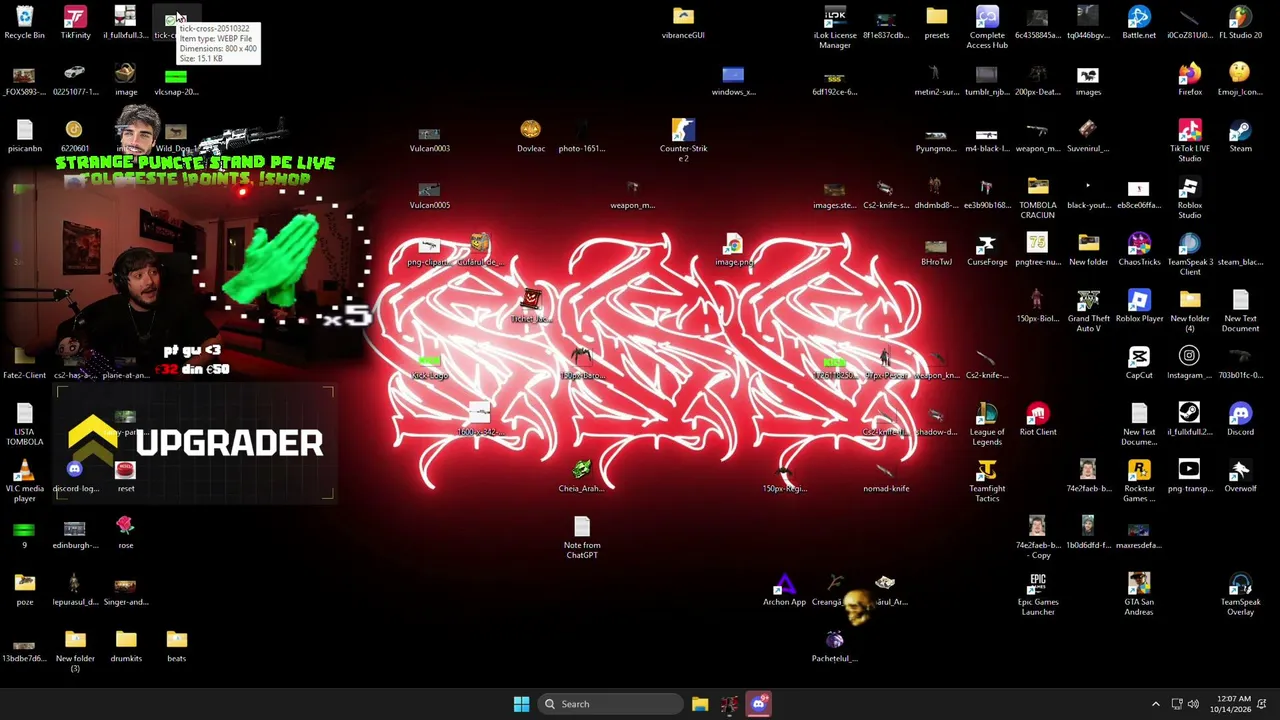Open the Instagram desktop shortcut
This screenshot has width=1280, height=720.
1189,363
